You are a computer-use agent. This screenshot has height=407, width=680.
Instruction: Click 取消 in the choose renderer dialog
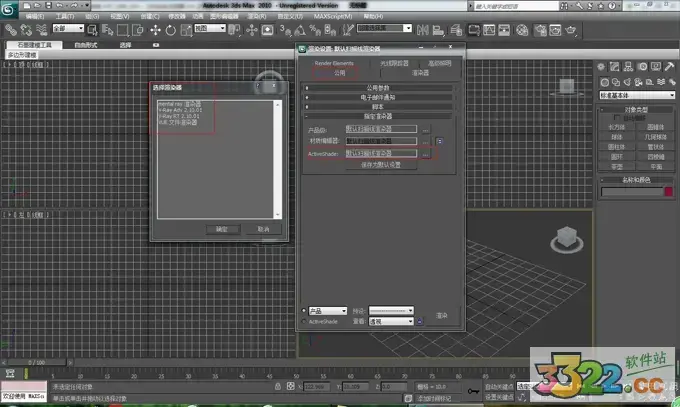coord(264,229)
